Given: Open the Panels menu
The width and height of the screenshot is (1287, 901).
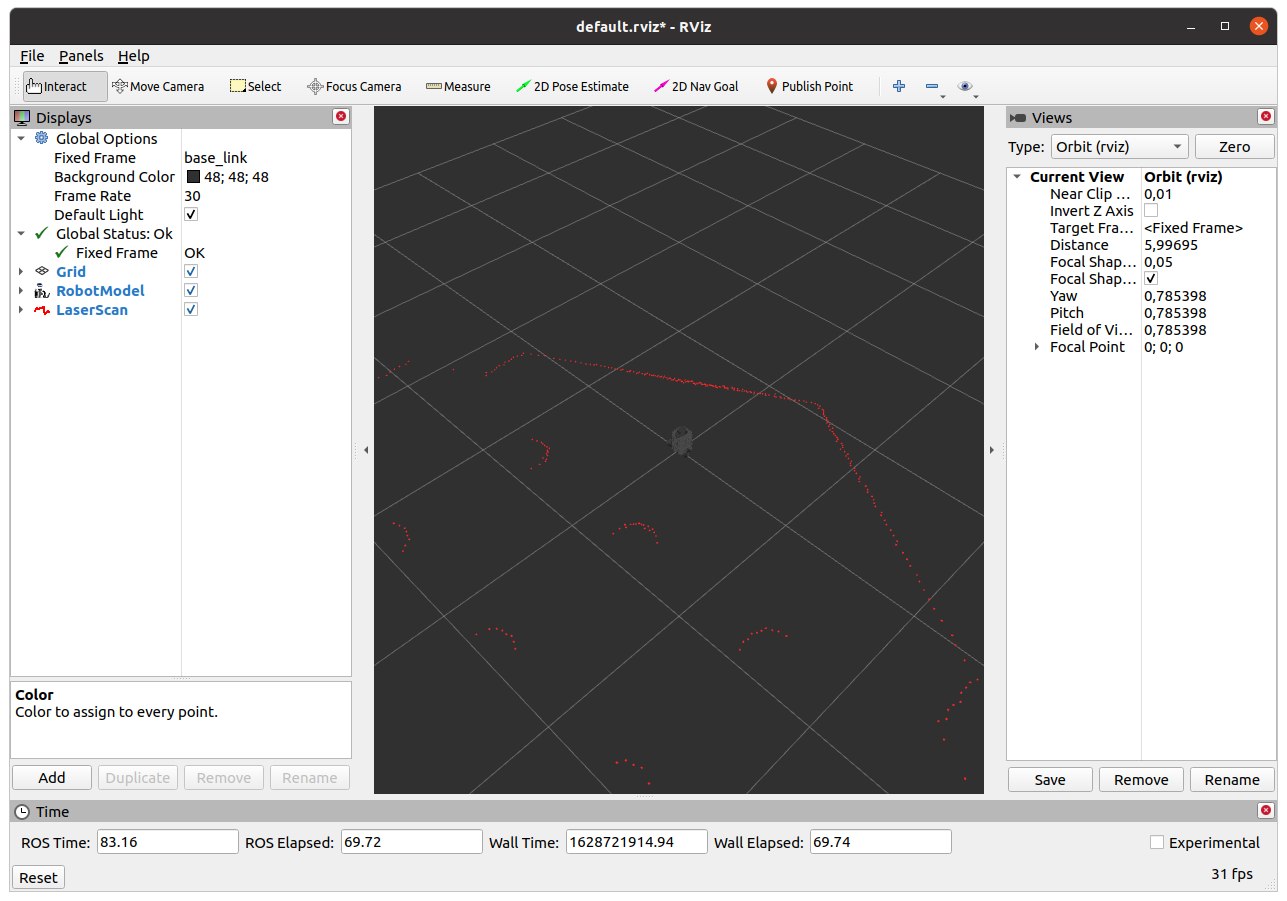Looking at the screenshot, I should click(x=81, y=56).
